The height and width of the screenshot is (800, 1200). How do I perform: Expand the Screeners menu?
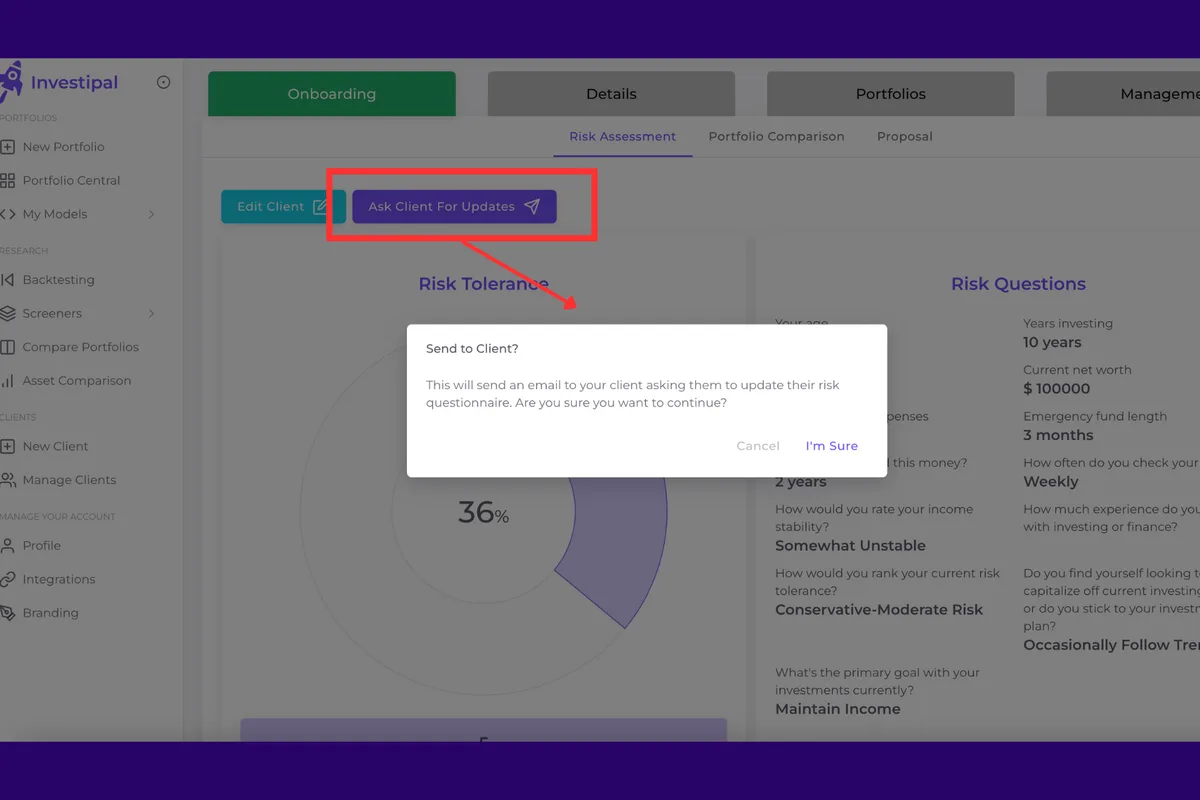point(151,313)
